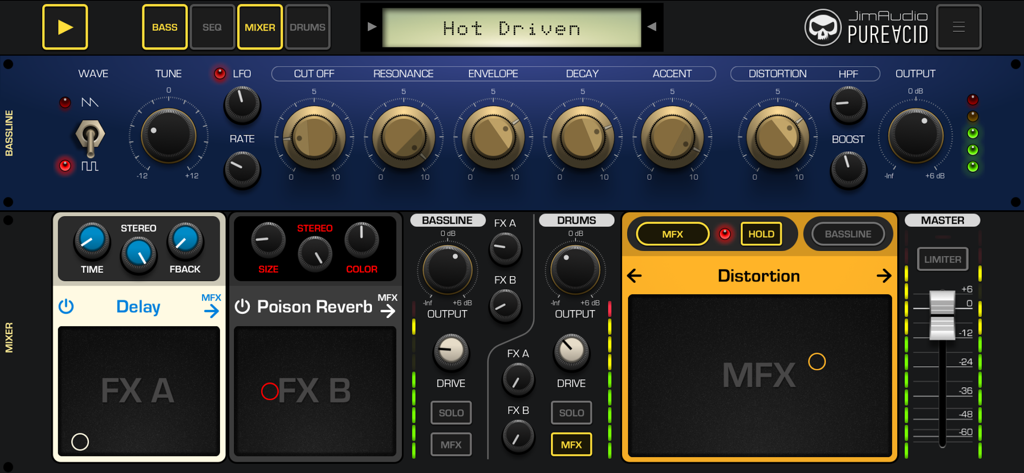Toggle the Delay power icon
The height and width of the screenshot is (473, 1024).
pos(65,306)
